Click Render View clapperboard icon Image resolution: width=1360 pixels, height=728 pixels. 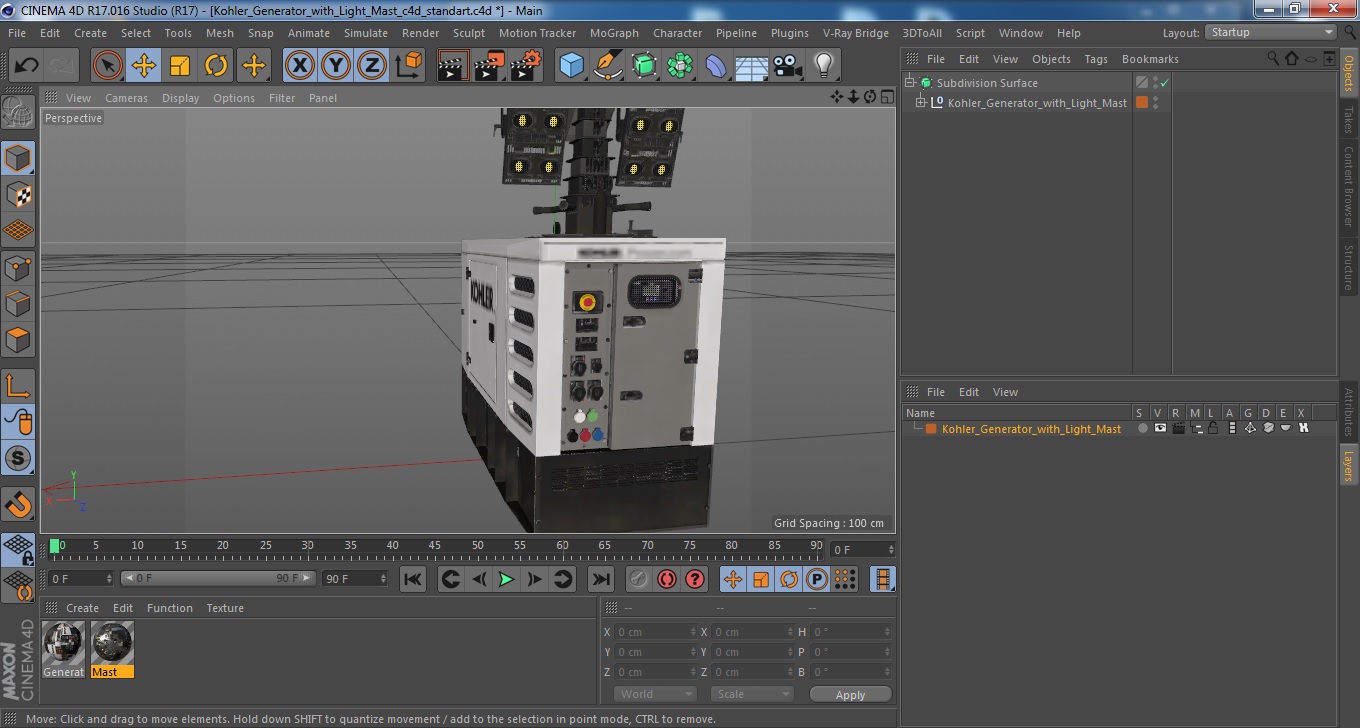coord(453,66)
